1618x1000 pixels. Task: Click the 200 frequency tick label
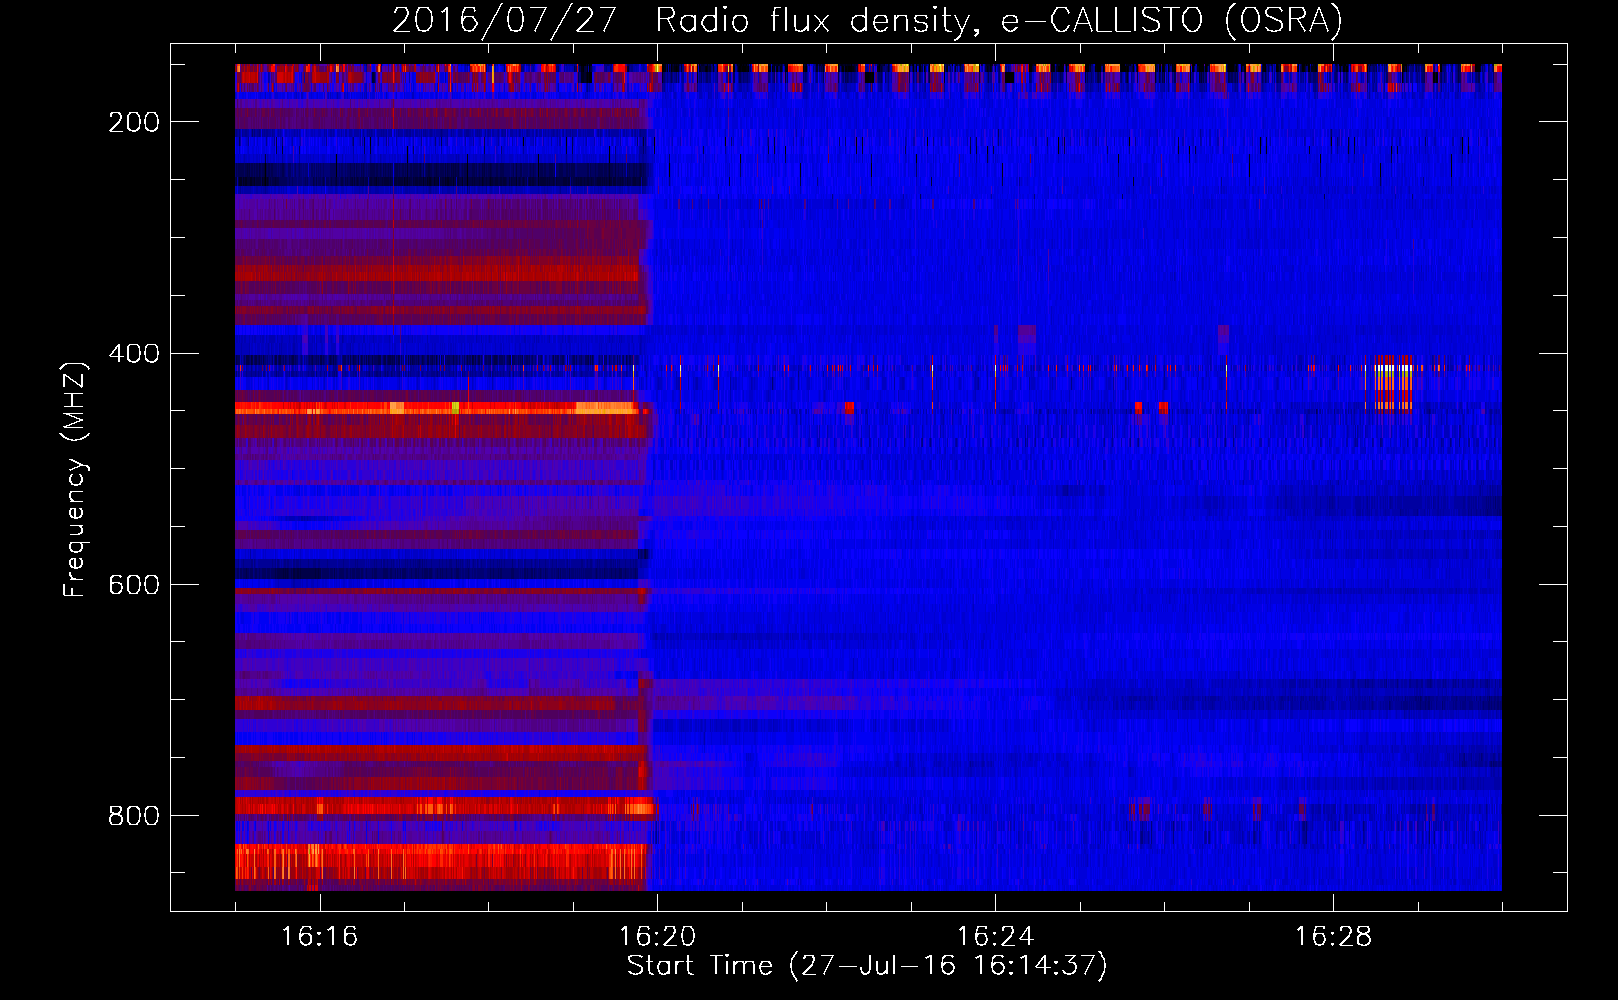click(x=134, y=122)
